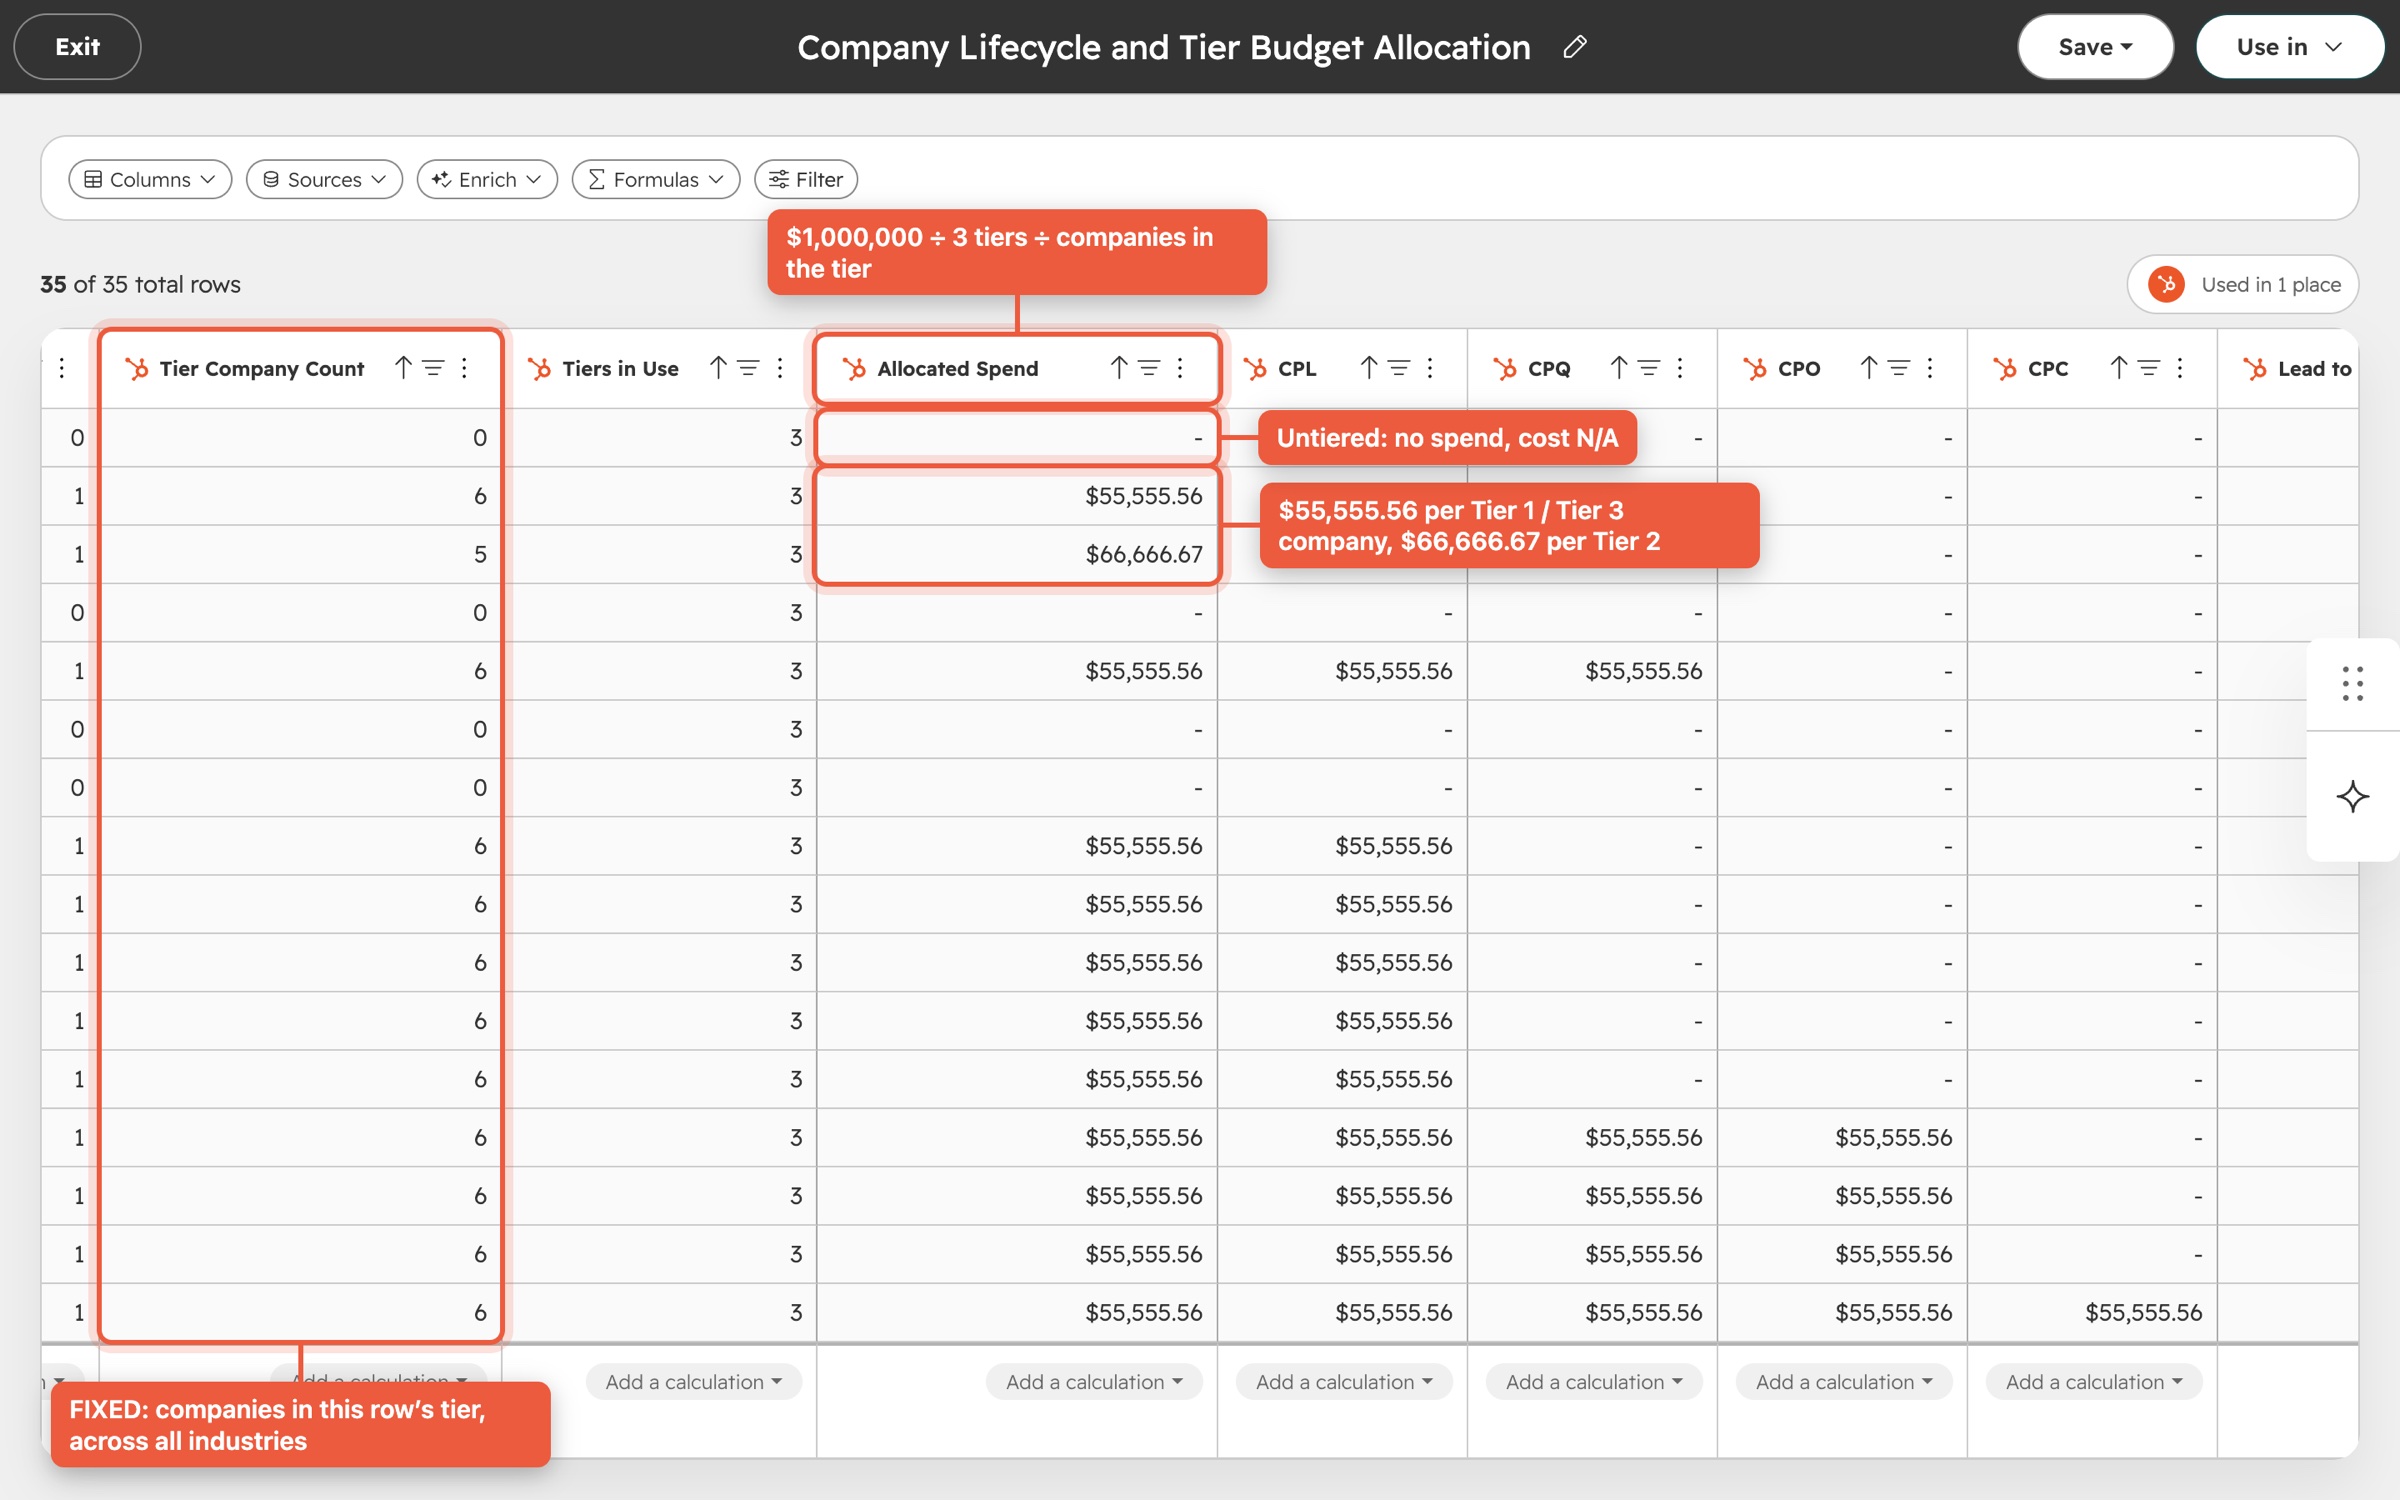Filter the Tier Company Count column

[433, 368]
